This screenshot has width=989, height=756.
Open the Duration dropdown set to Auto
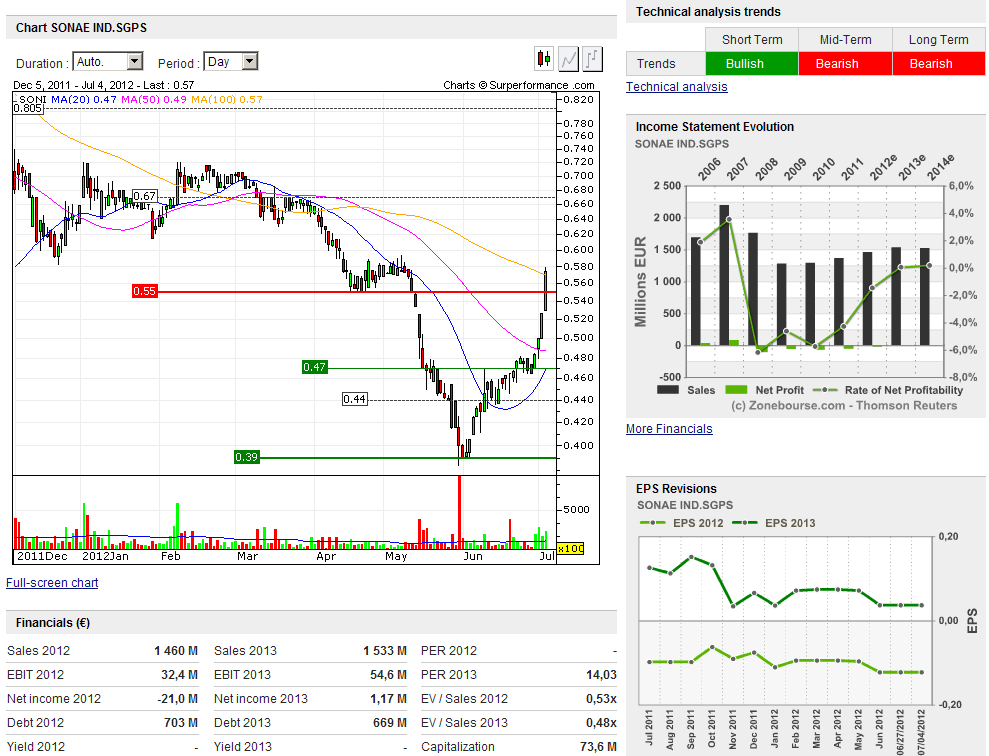pos(108,62)
